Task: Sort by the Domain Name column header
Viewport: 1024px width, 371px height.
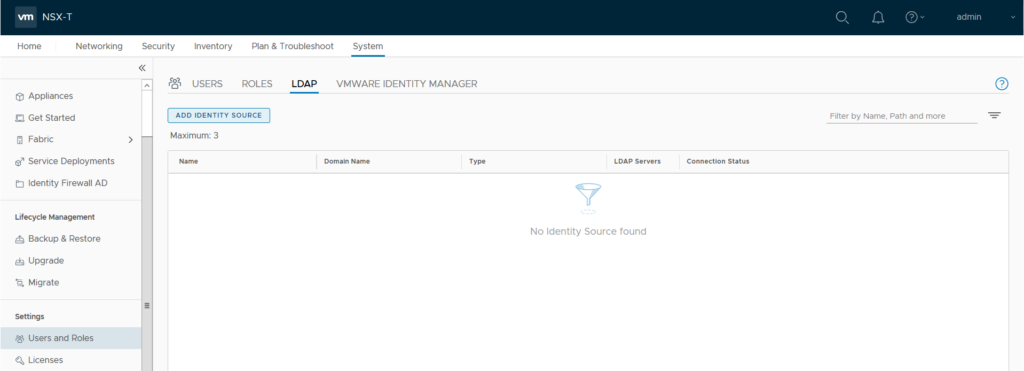Action: pos(347,161)
